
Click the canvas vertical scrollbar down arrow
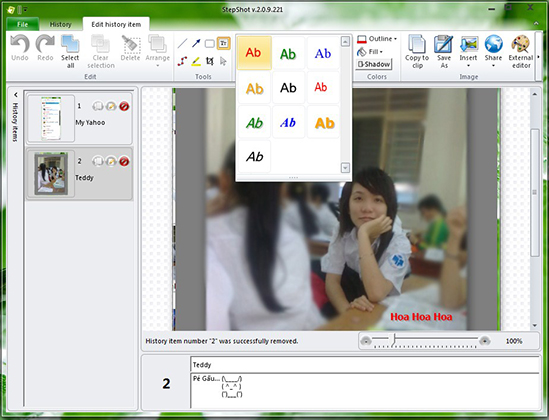click(535, 325)
